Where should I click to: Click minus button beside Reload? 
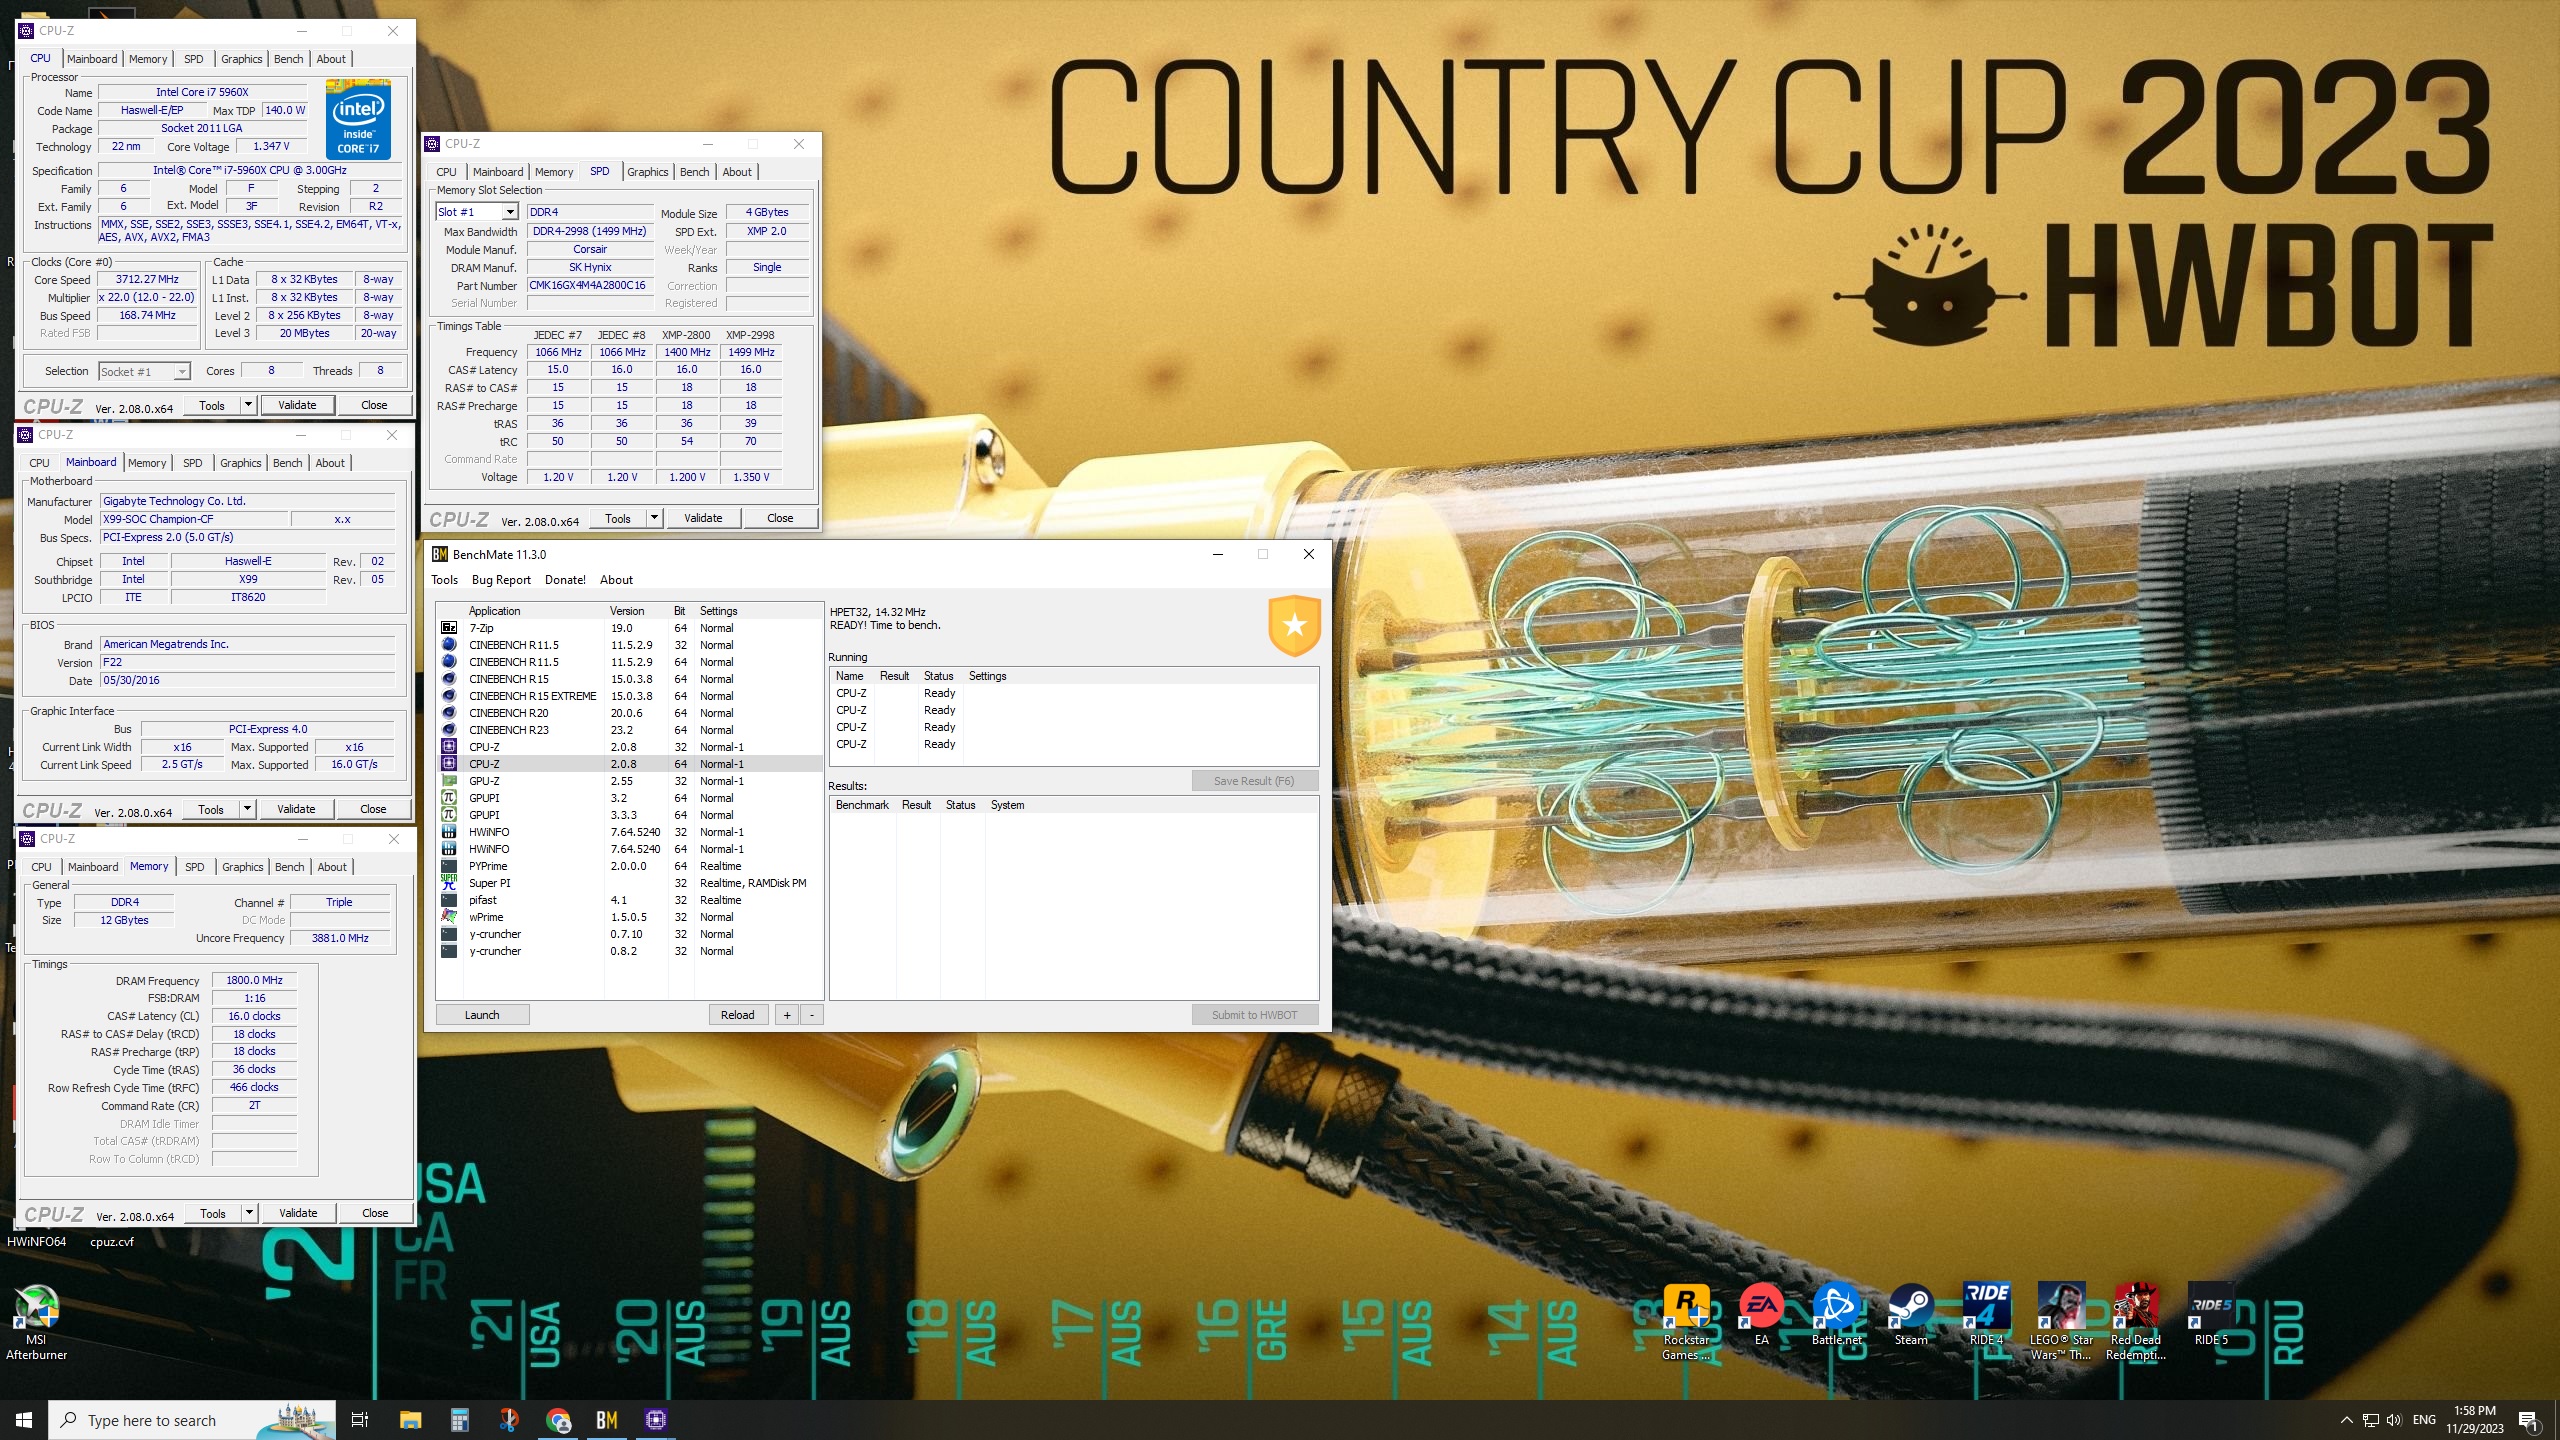(x=812, y=1015)
